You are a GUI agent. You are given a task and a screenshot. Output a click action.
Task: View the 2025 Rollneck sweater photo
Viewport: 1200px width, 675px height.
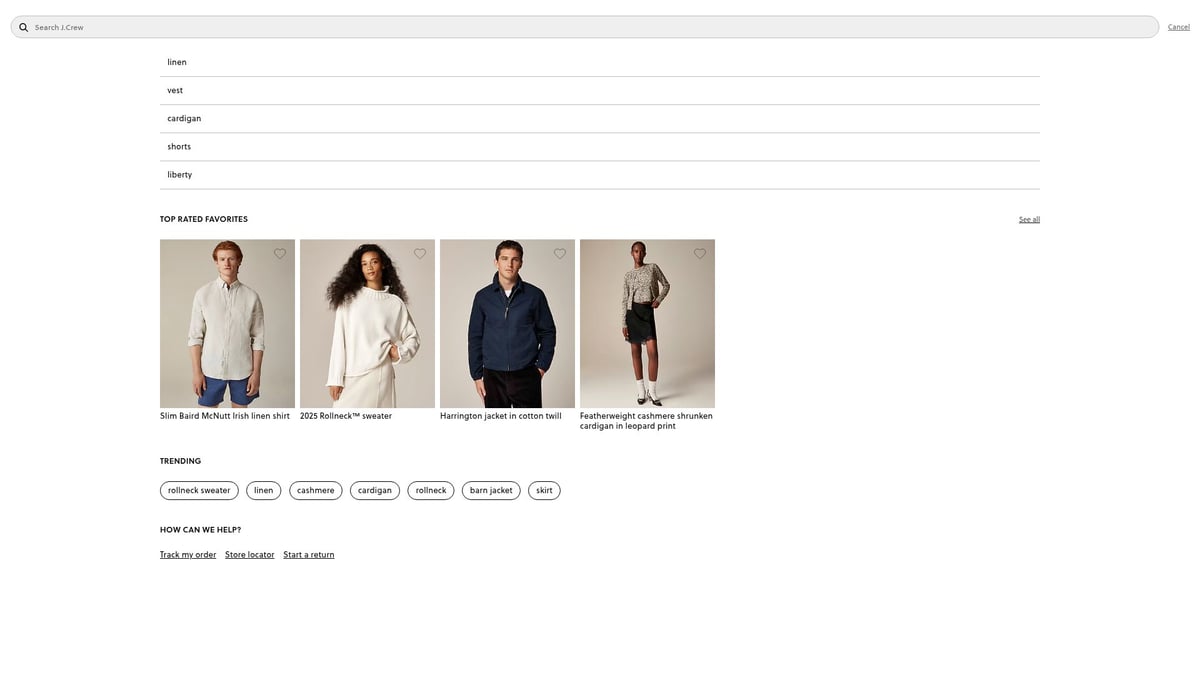pos(367,323)
